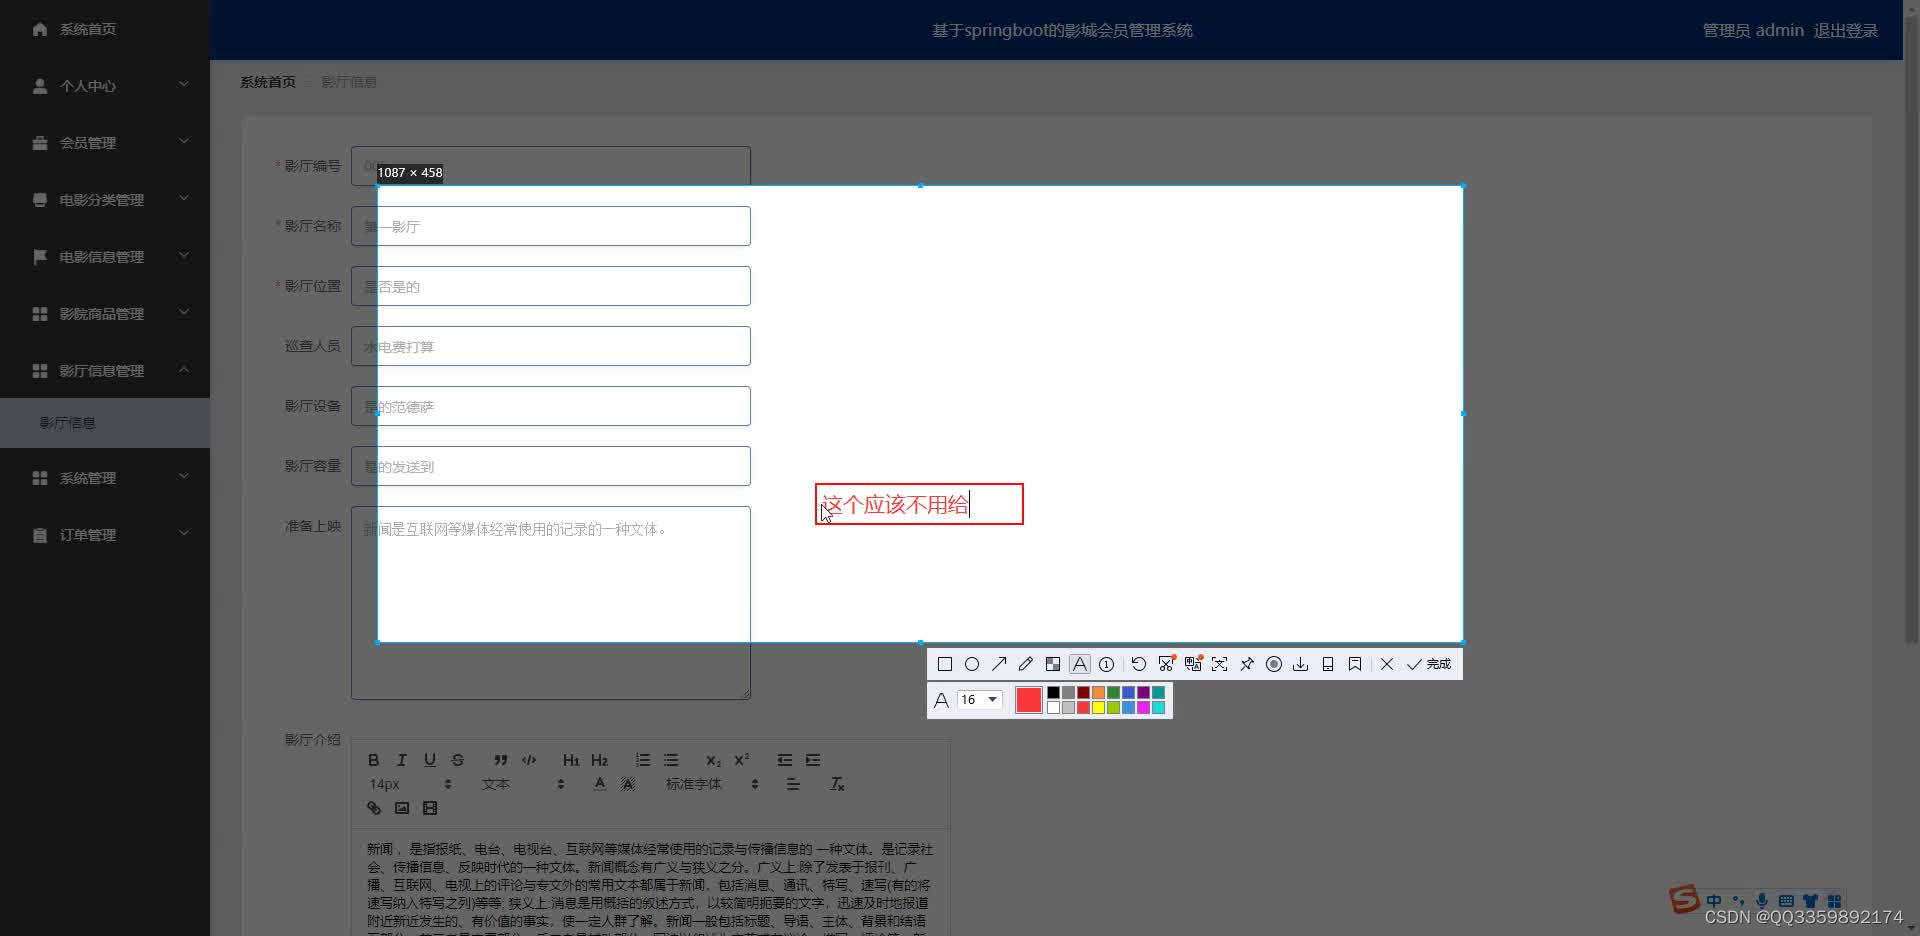The width and height of the screenshot is (1920, 936).
Task: Toggle bullet list in editor
Action: pyautogui.click(x=671, y=760)
